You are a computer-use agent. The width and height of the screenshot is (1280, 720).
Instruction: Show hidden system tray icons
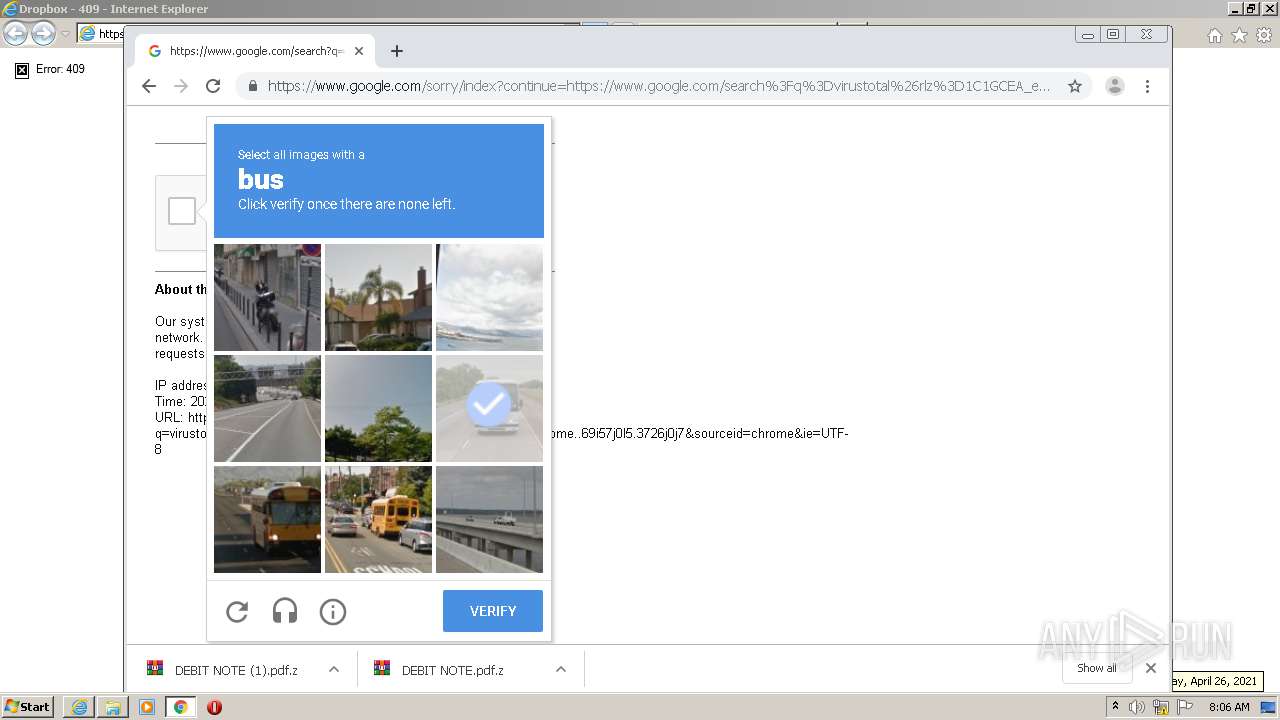click(x=1115, y=707)
